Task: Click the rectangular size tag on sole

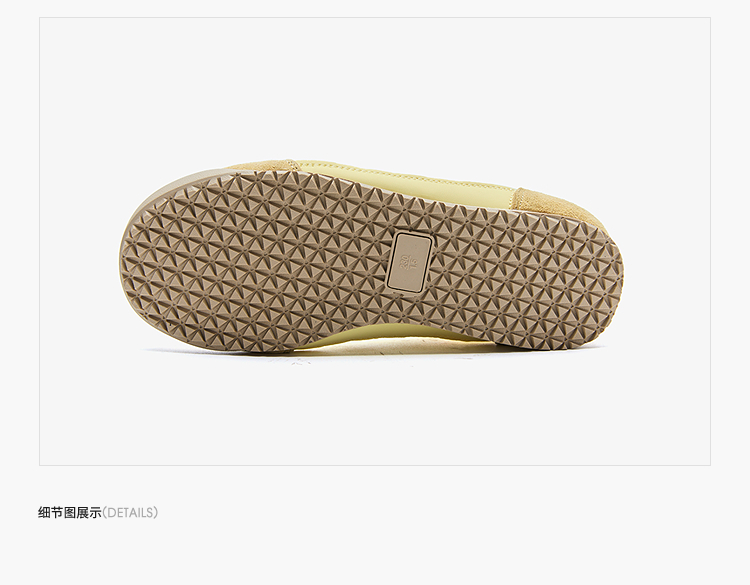Action: pos(409,261)
